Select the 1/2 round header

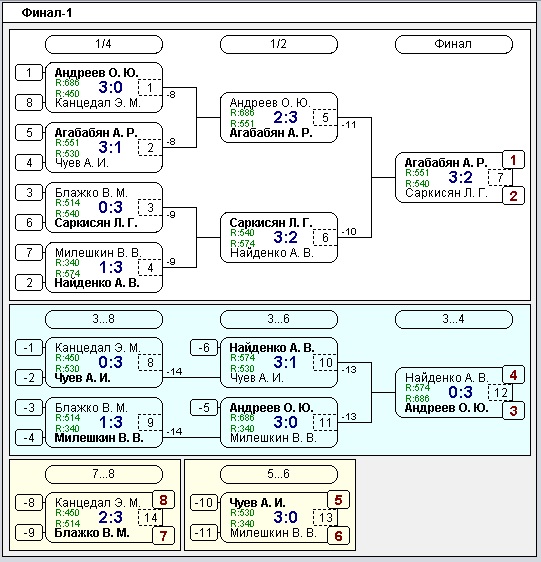click(x=279, y=44)
